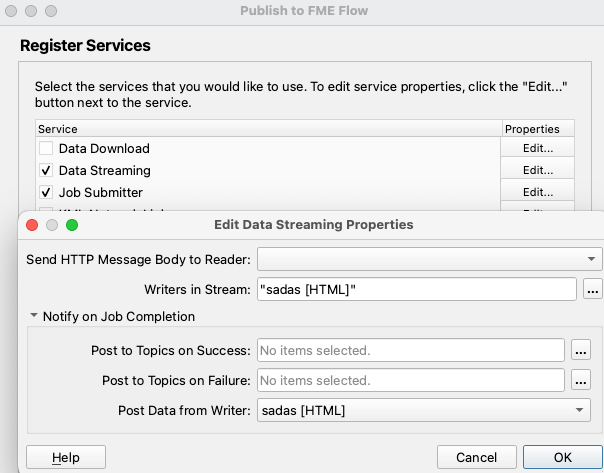The height and width of the screenshot is (473, 604).
Task: Click Edit... for Data Download
Action: 538,148
